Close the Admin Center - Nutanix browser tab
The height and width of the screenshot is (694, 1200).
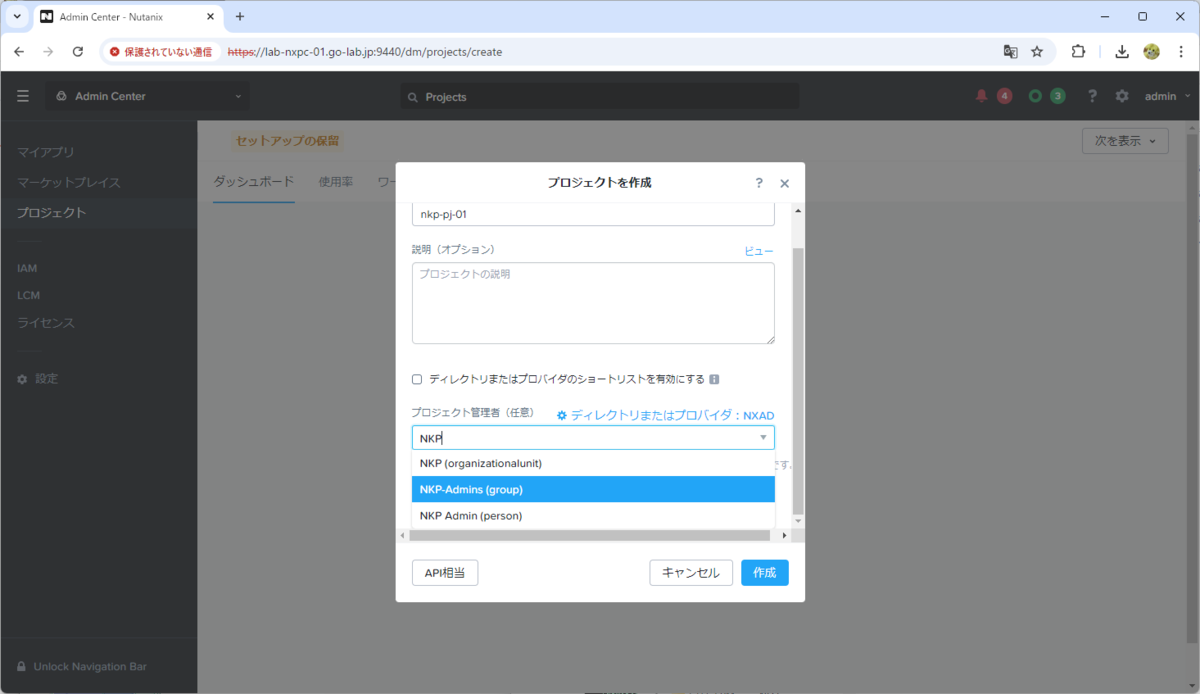(209, 17)
